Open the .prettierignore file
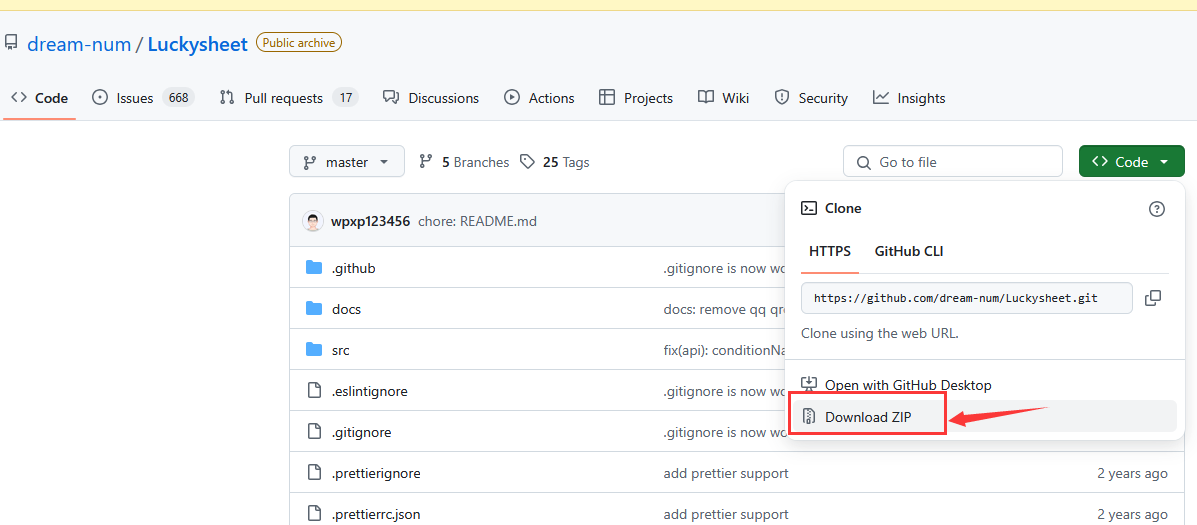This screenshot has height=525, width=1197. [376, 473]
